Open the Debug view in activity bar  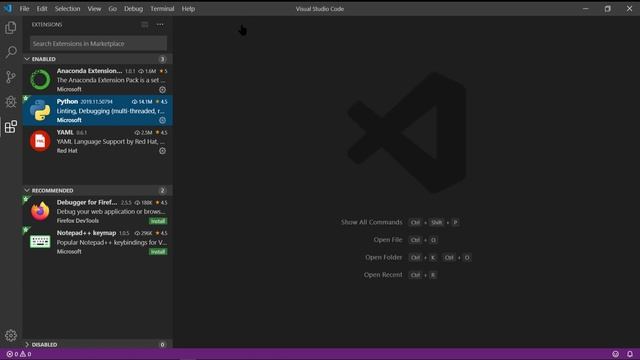click(x=11, y=102)
